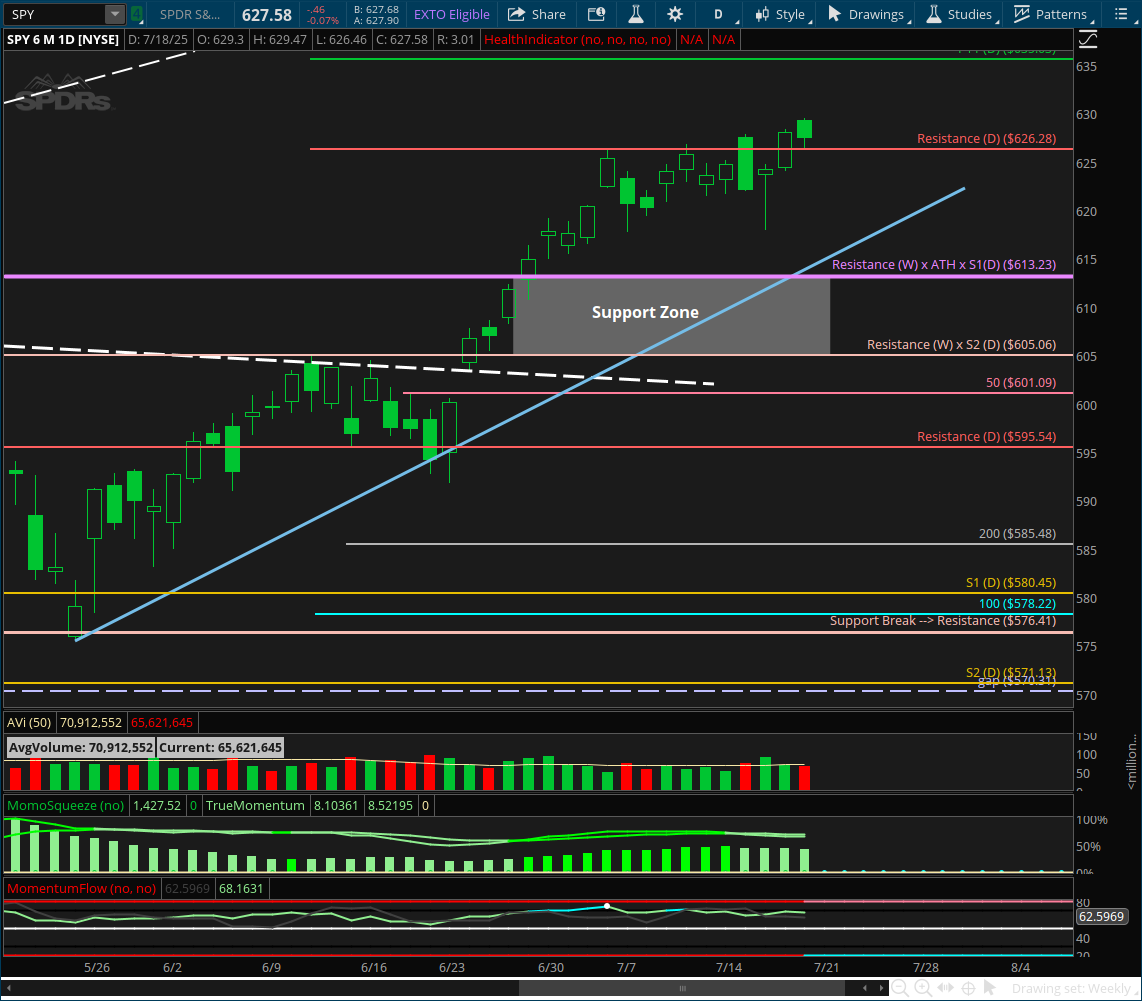Select the Resistance (D) ($626.28) line label
1142x1001 pixels.
tap(986, 138)
